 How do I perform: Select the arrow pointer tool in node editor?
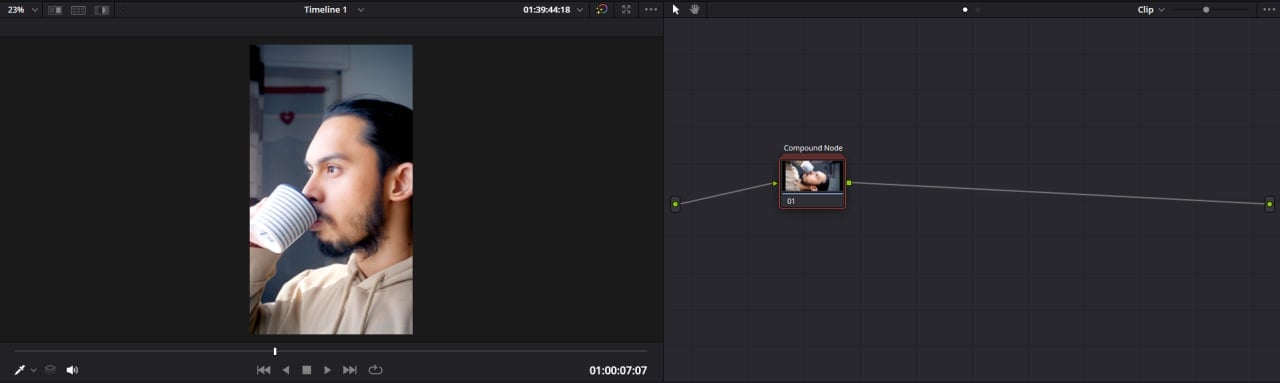point(676,9)
